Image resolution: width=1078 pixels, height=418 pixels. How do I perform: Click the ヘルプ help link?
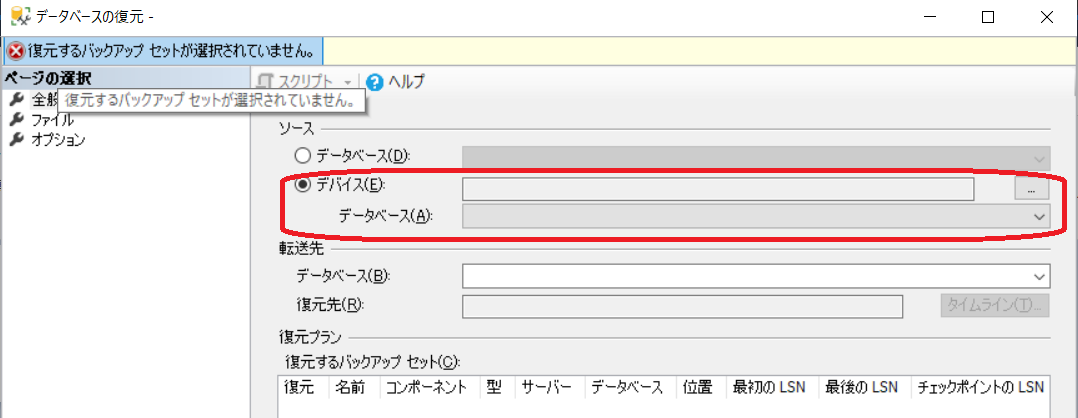(406, 82)
